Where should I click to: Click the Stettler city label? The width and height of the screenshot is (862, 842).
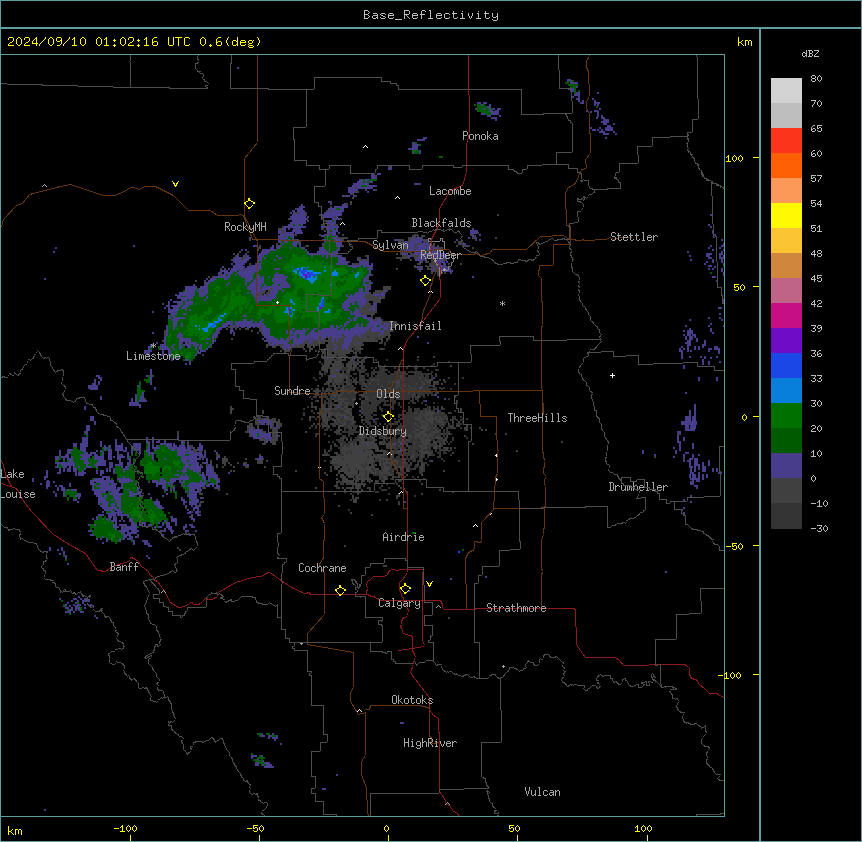(x=634, y=237)
